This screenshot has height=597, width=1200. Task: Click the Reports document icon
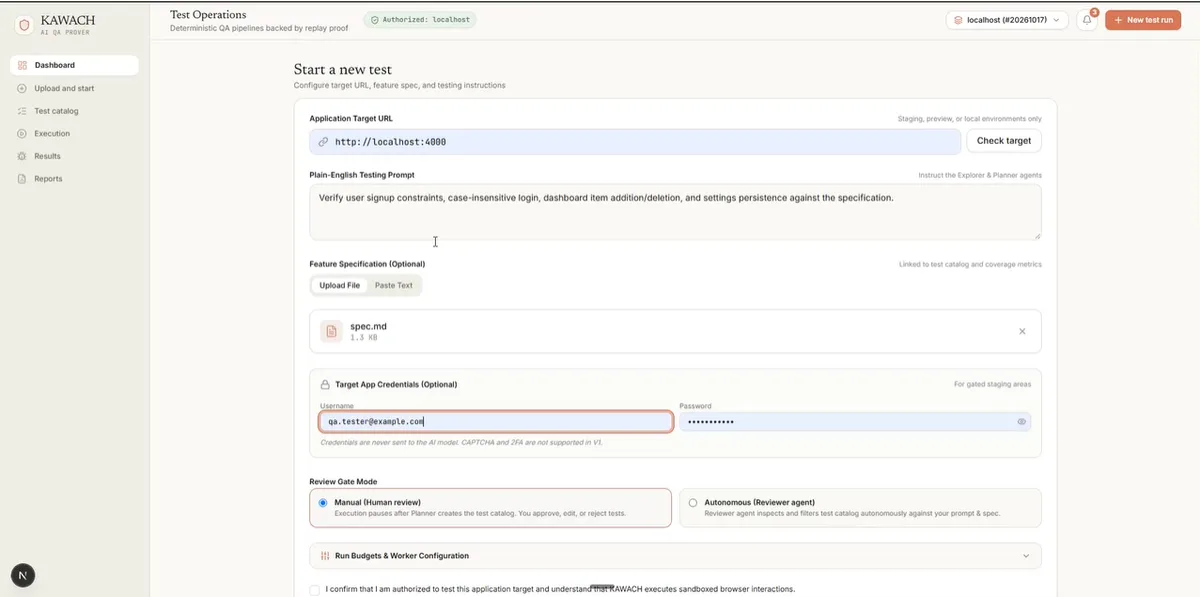tap(22, 179)
